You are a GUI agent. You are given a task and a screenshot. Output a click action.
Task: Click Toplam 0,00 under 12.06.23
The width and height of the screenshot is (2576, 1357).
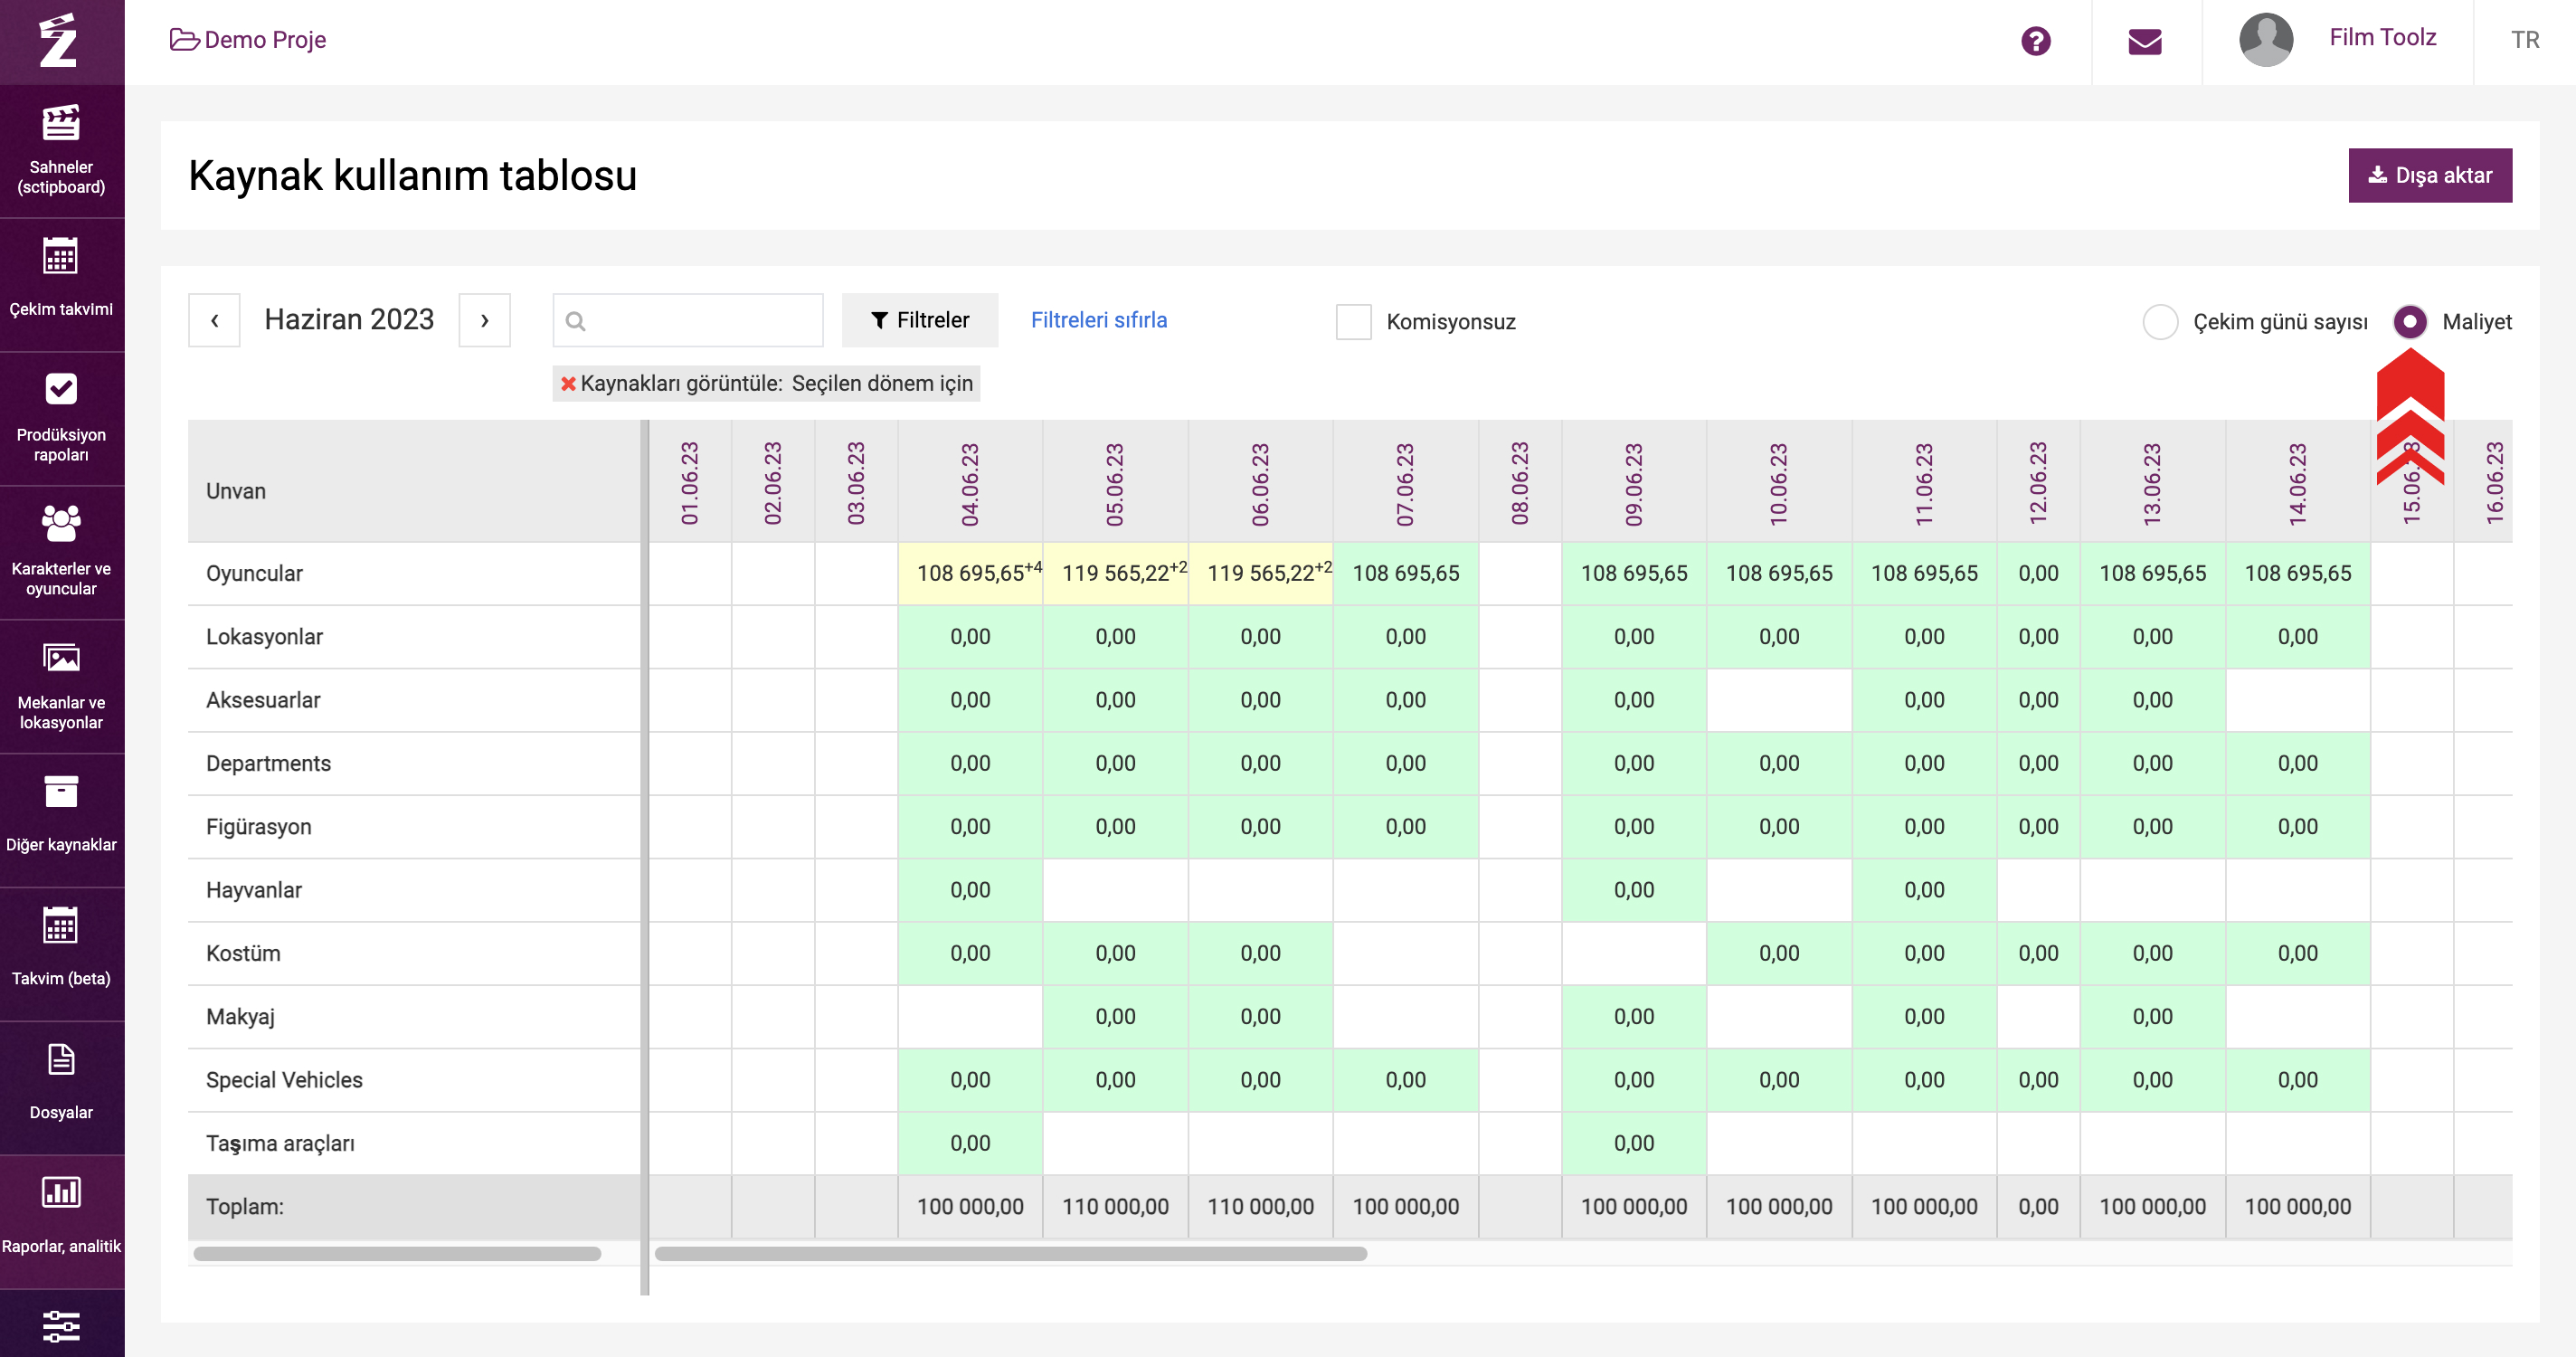click(x=2038, y=1207)
